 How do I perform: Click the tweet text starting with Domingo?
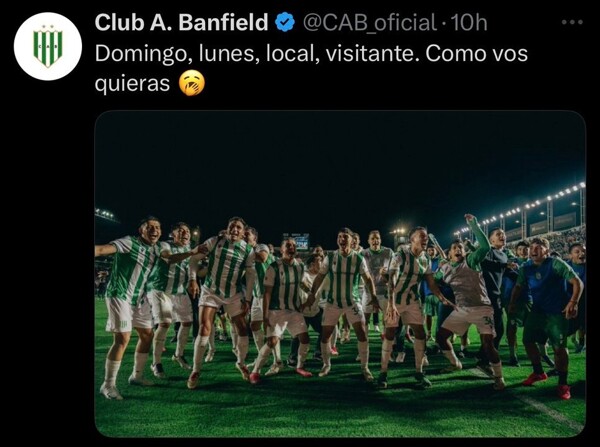click(x=311, y=69)
